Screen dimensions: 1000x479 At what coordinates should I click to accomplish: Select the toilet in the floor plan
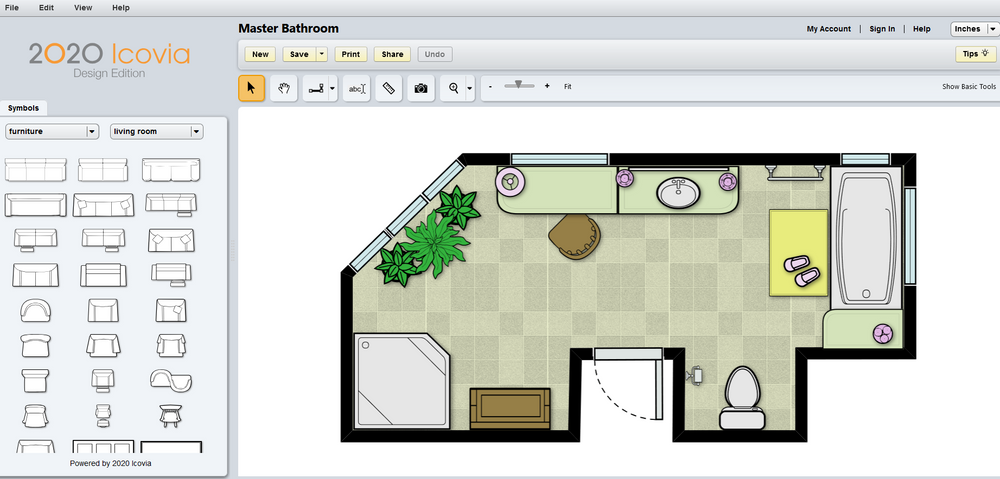(x=741, y=392)
